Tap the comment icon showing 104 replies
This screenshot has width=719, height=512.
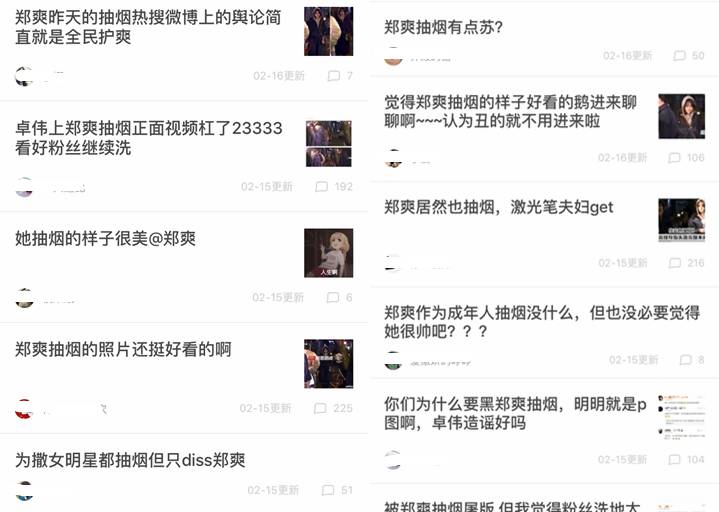click(675, 459)
